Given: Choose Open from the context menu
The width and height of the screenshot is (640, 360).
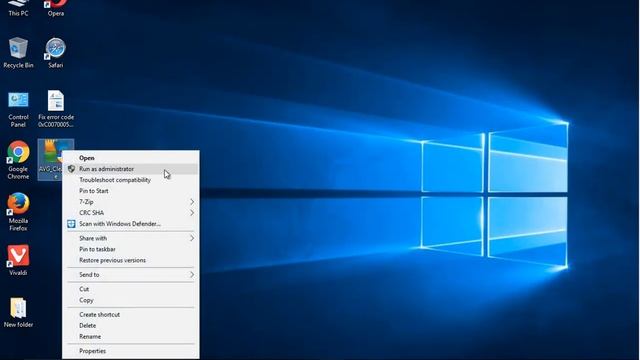Looking at the screenshot, I should click(x=131, y=158).
